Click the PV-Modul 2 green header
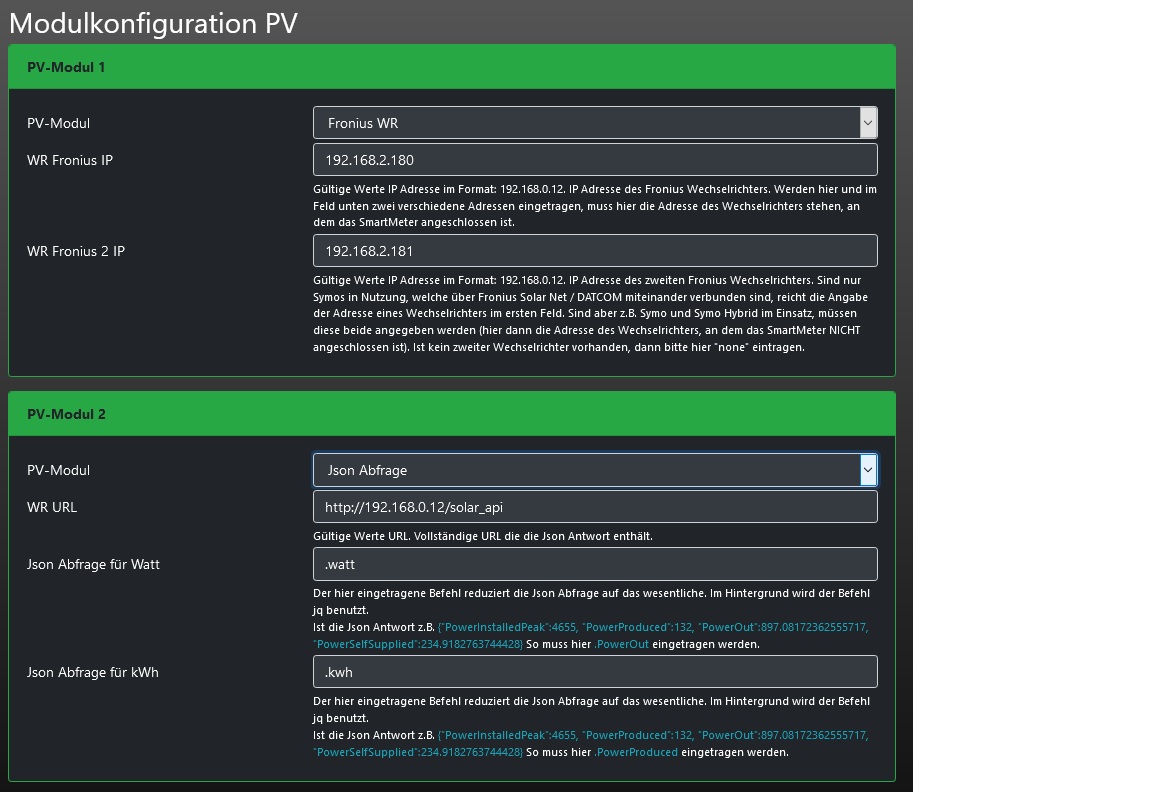Viewport: 1152px width, 792px height. pos(451,414)
